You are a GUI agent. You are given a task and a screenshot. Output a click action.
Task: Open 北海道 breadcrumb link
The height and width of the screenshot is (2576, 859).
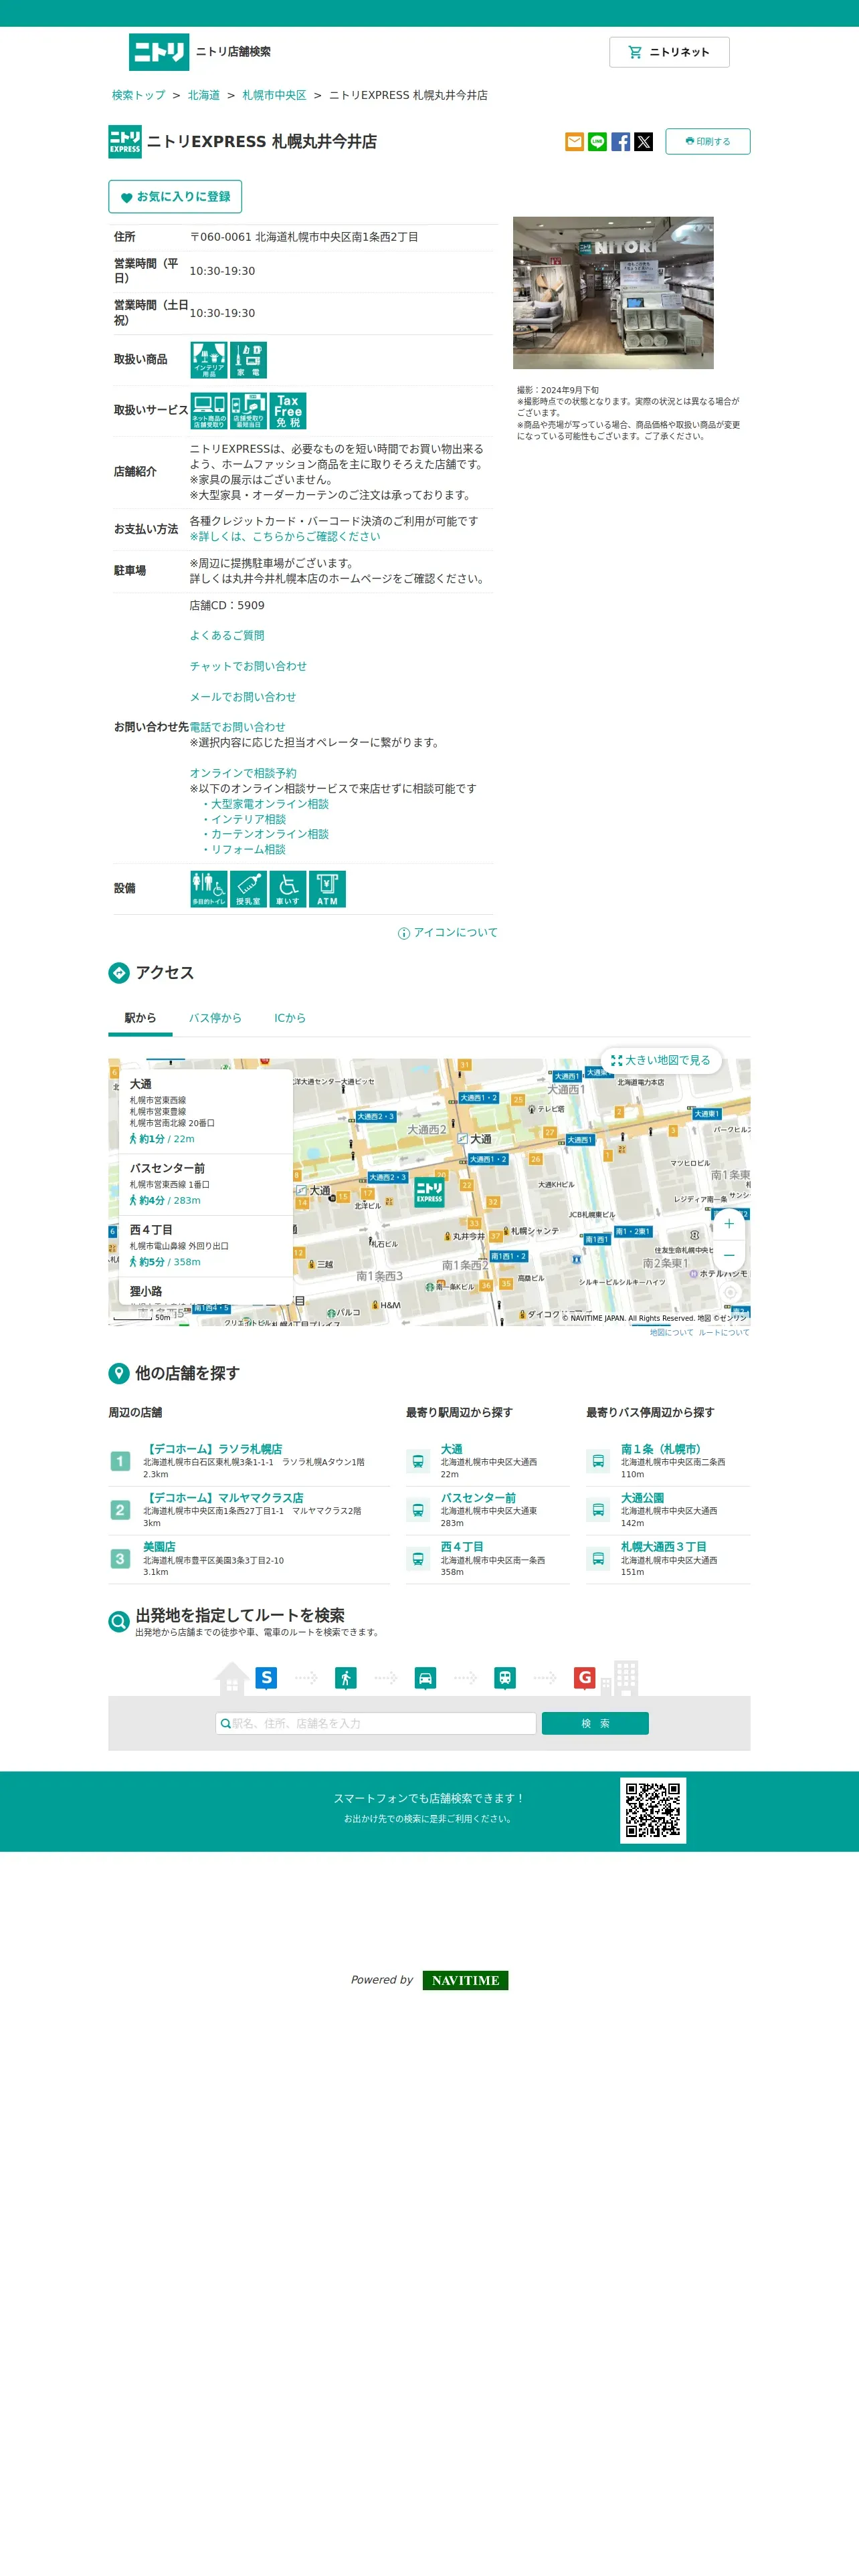point(203,96)
